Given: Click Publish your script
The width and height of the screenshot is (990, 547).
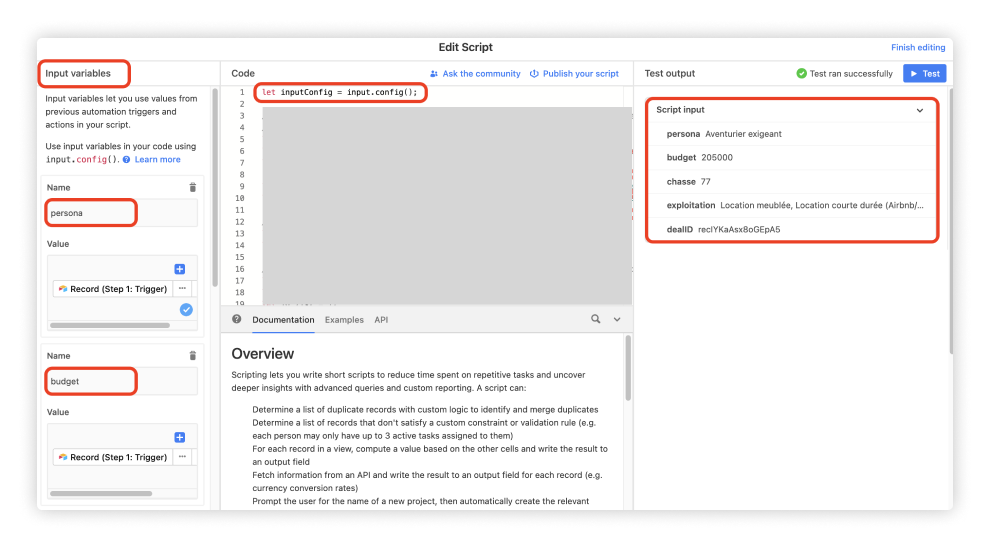Looking at the screenshot, I should click(x=574, y=73).
